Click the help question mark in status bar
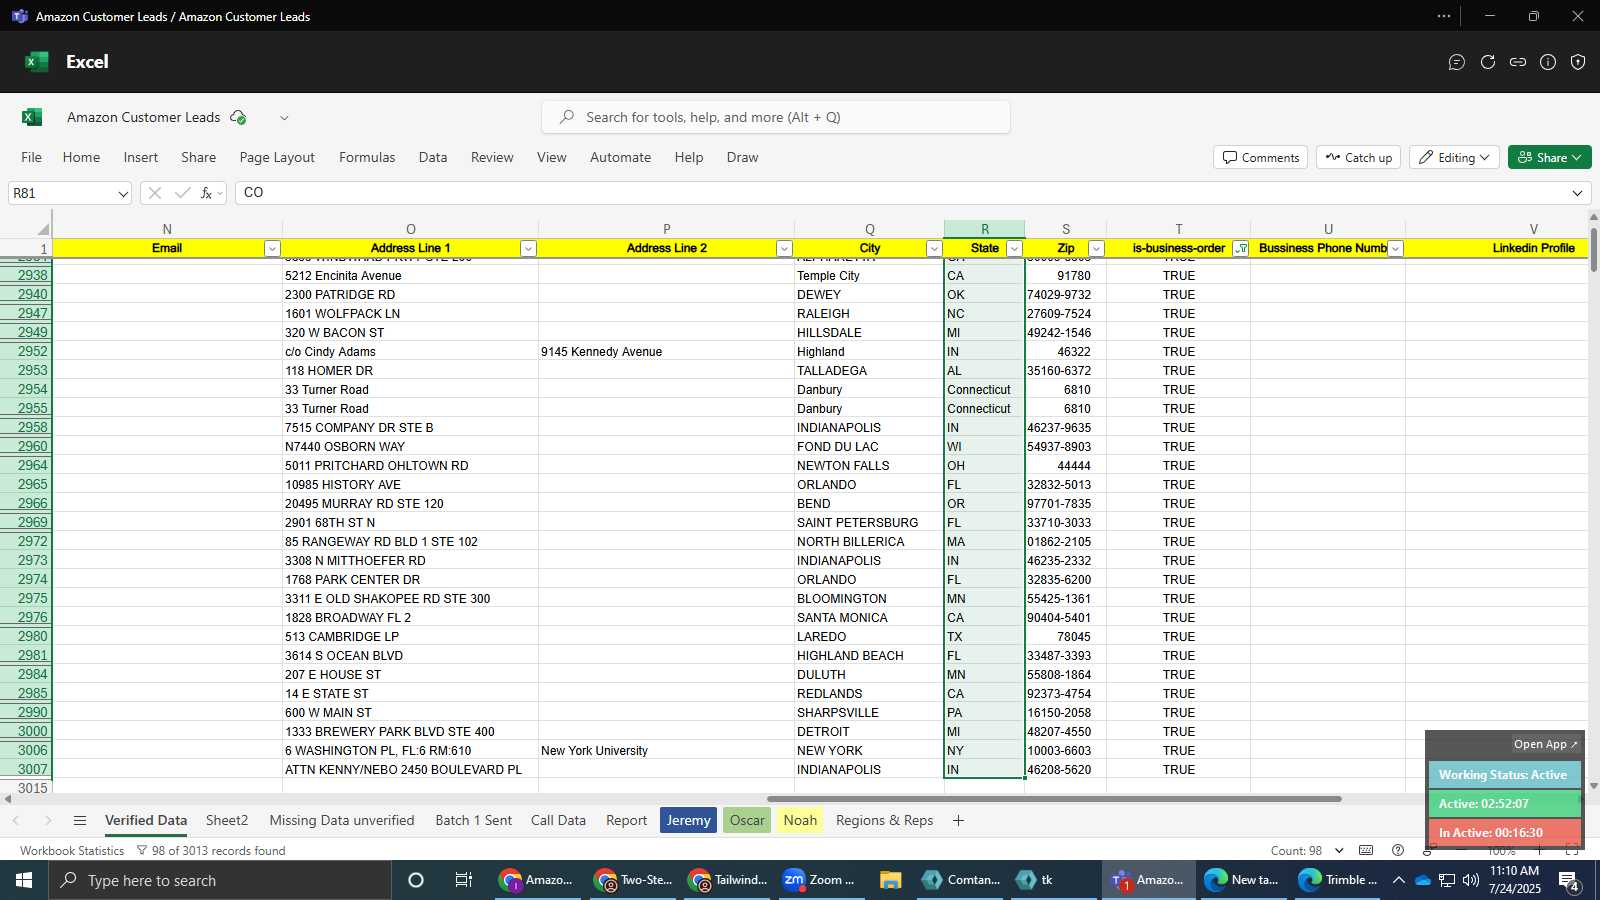Image resolution: width=1600 pixels, height=900 pixels. (1398, 850)
